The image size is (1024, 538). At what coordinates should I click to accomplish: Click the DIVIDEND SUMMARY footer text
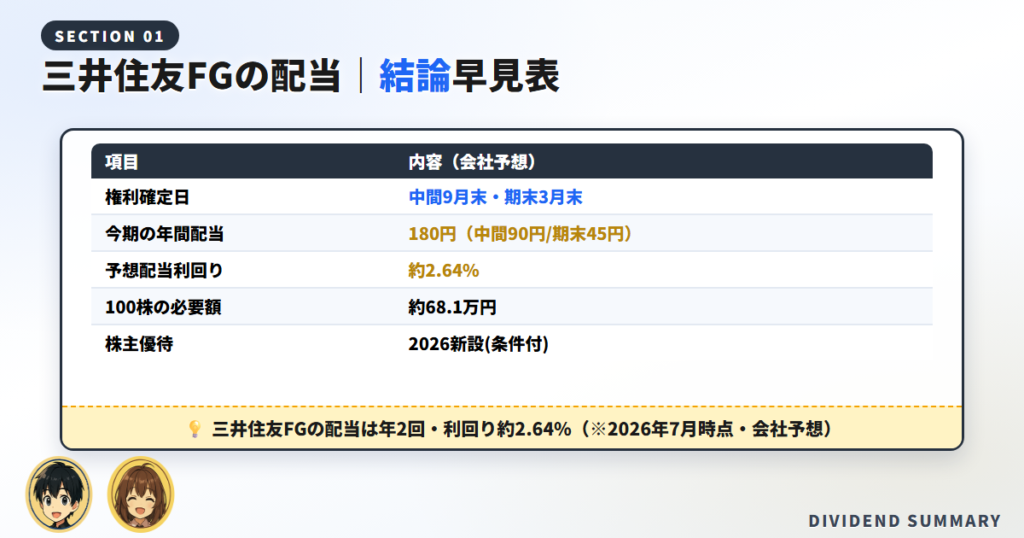click(904, 521)
